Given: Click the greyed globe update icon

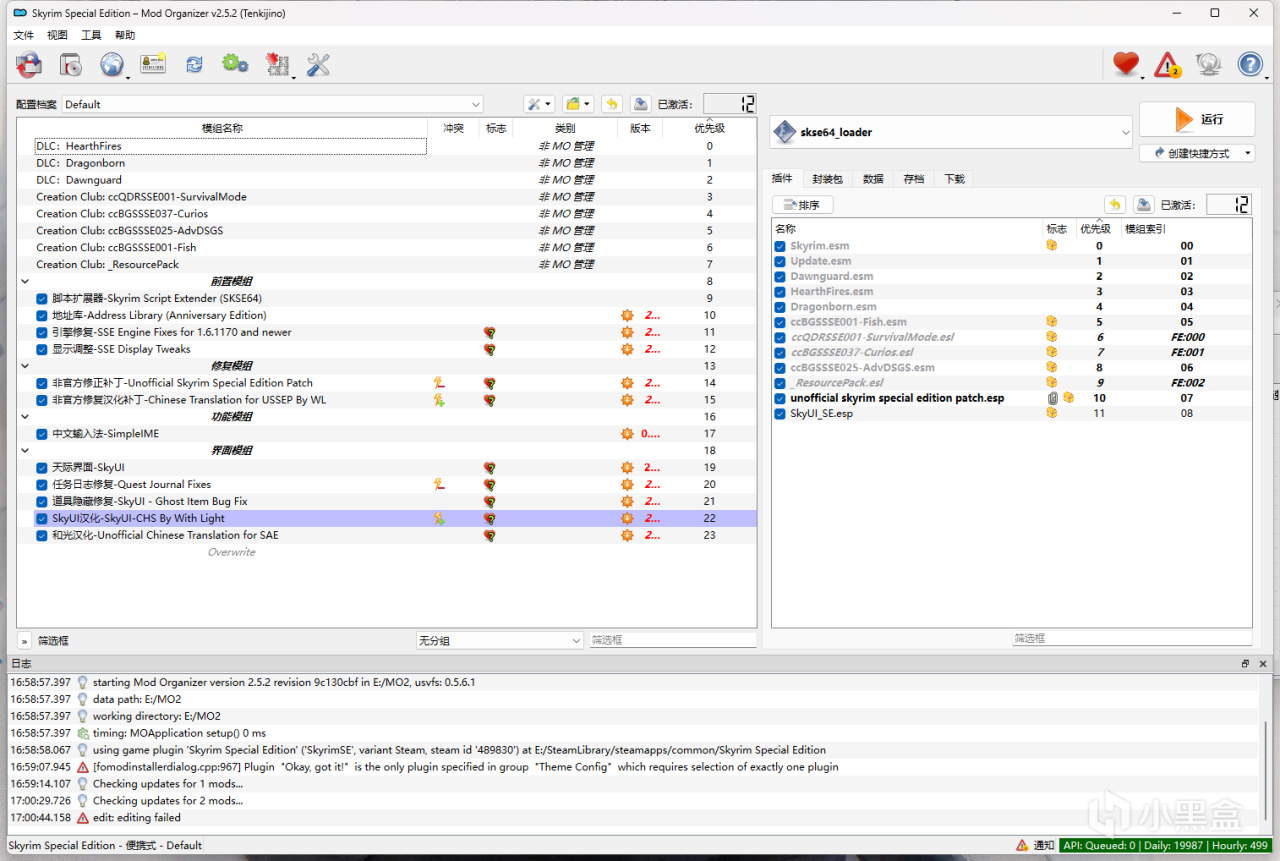Looking at the screenshot, I should pos(1209,65).
